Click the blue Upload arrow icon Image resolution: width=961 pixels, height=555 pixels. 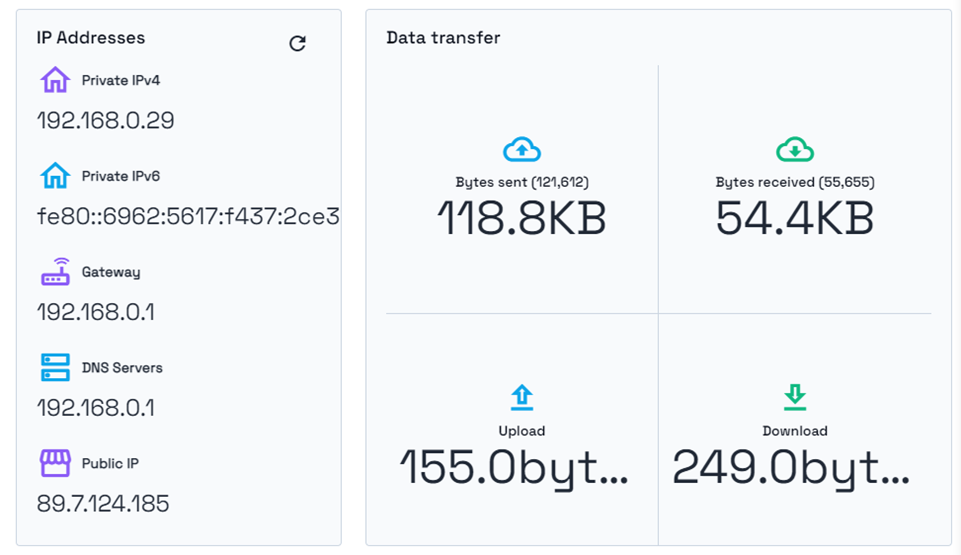pos(522,398)
